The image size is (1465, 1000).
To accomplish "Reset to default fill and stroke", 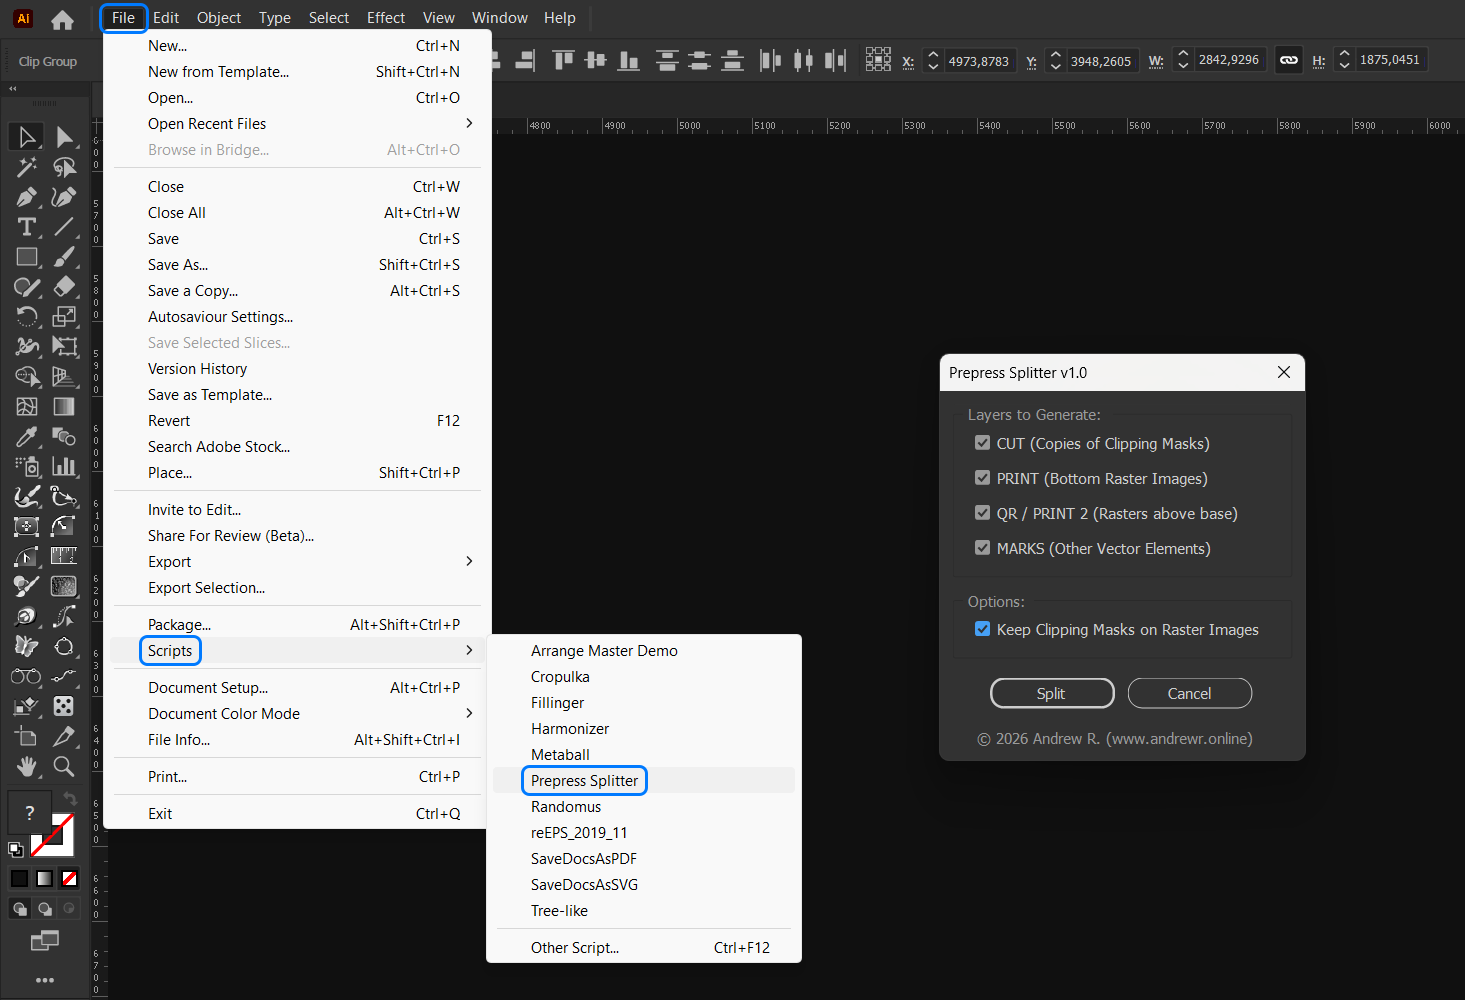I will coord(16,850).
